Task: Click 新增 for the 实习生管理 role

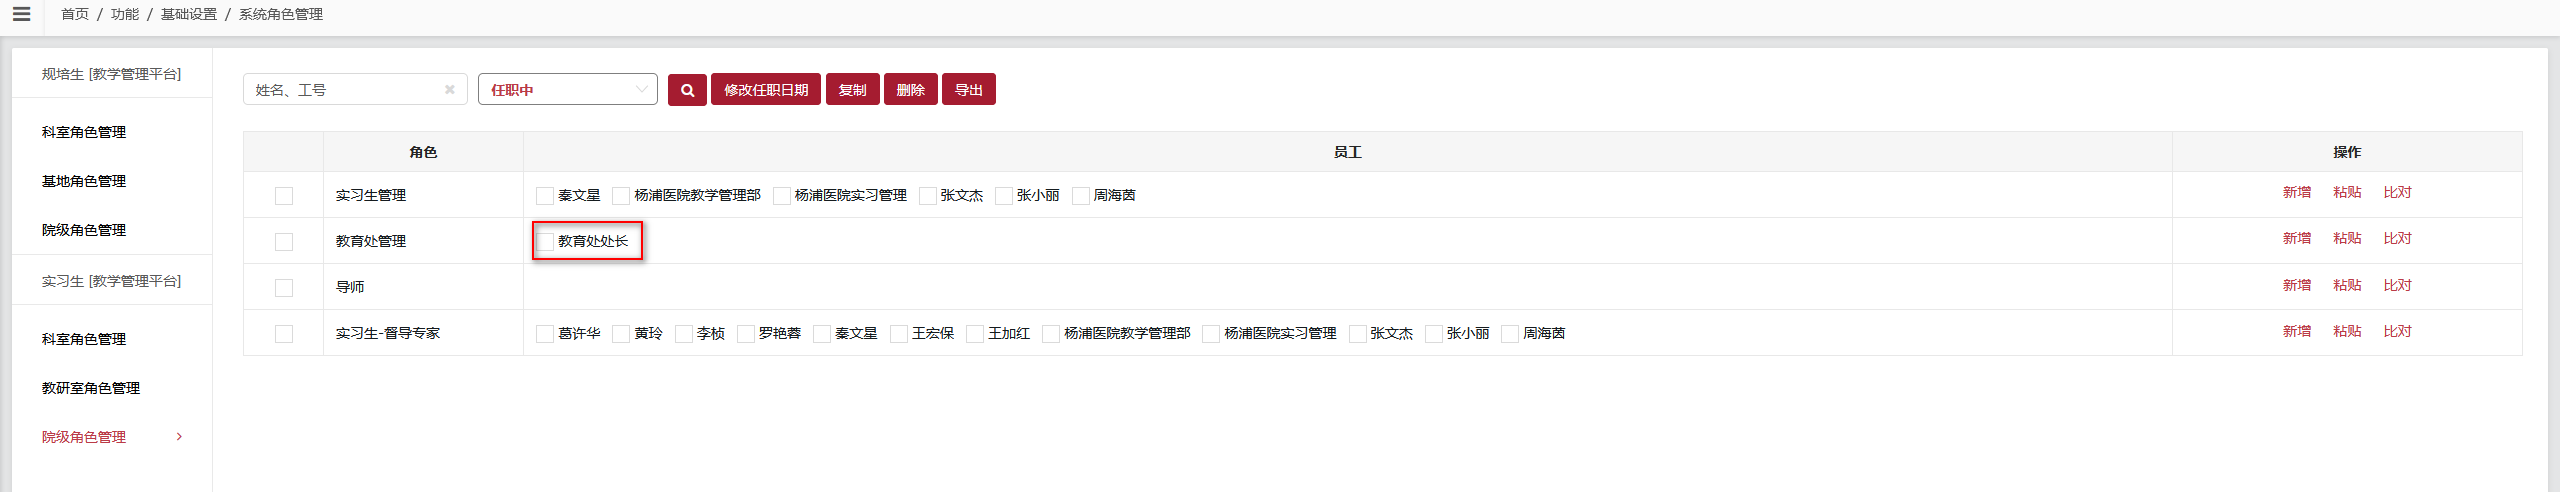Action: coord(2297,192)
